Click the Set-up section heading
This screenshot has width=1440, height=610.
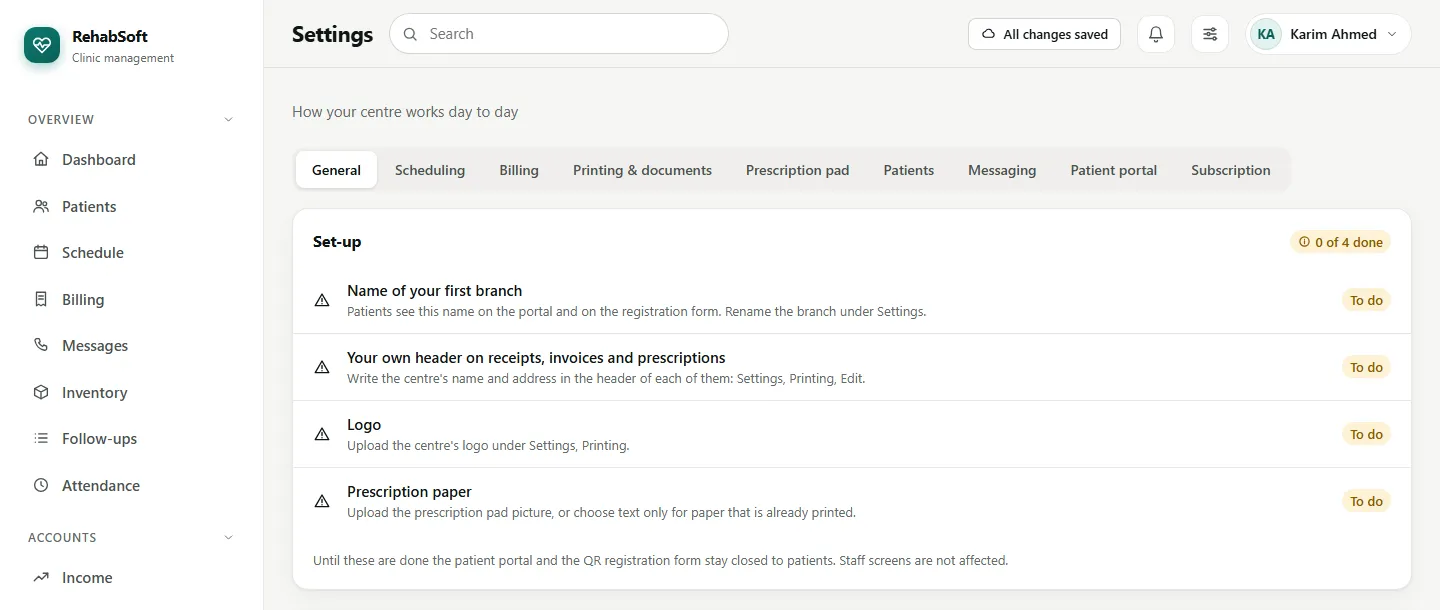(337, 242)
